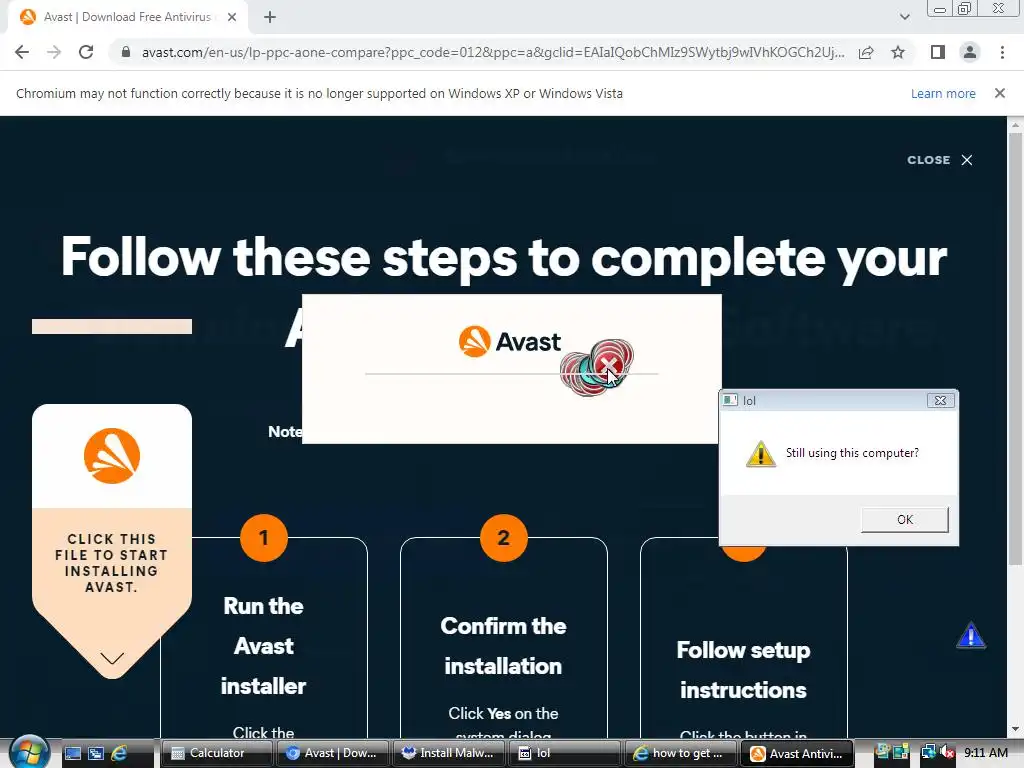Click Switch between windows quick launch icon
The image size is (1024, 768).
[x=95, y=753]
